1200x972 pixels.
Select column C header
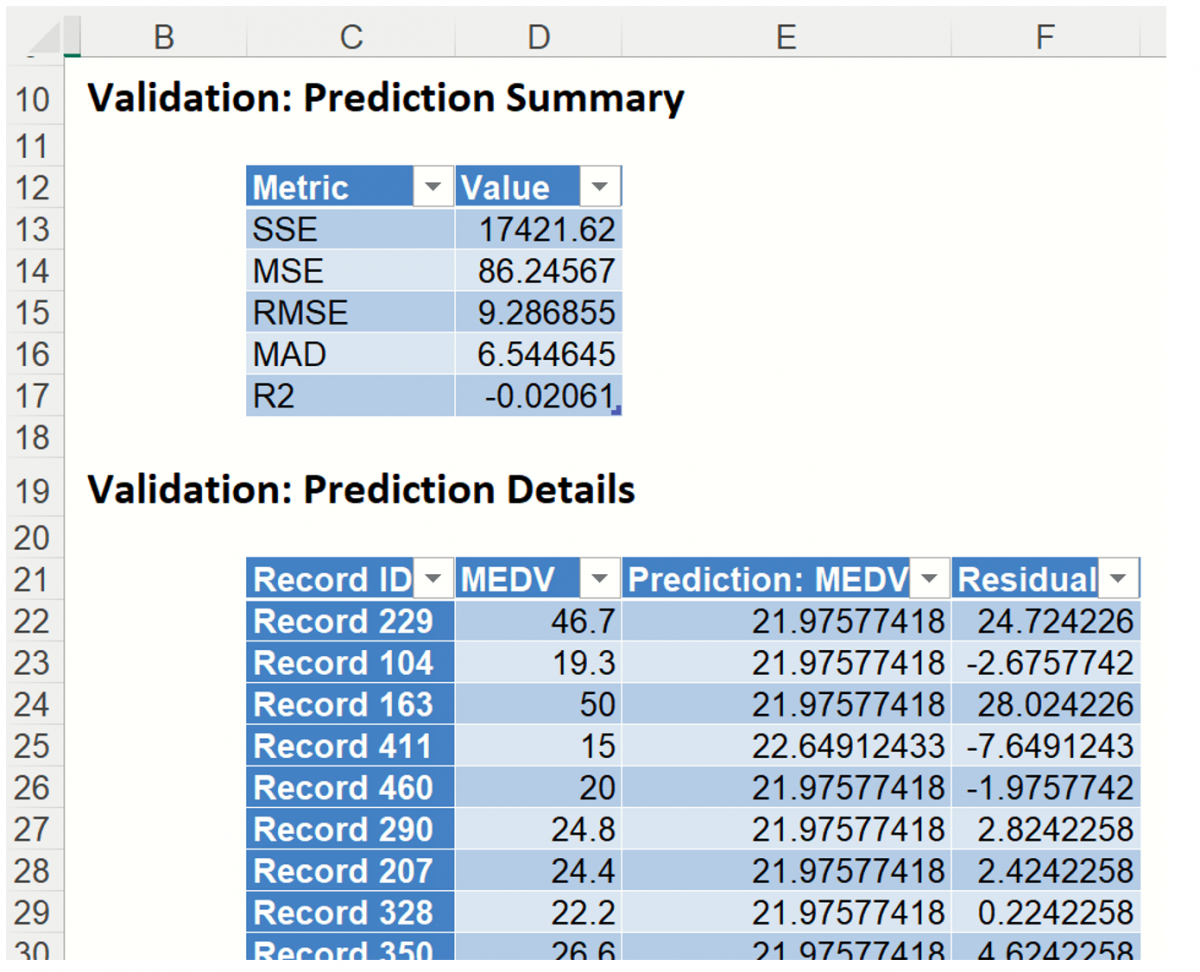pyautogui.click(x=350, y=38)
